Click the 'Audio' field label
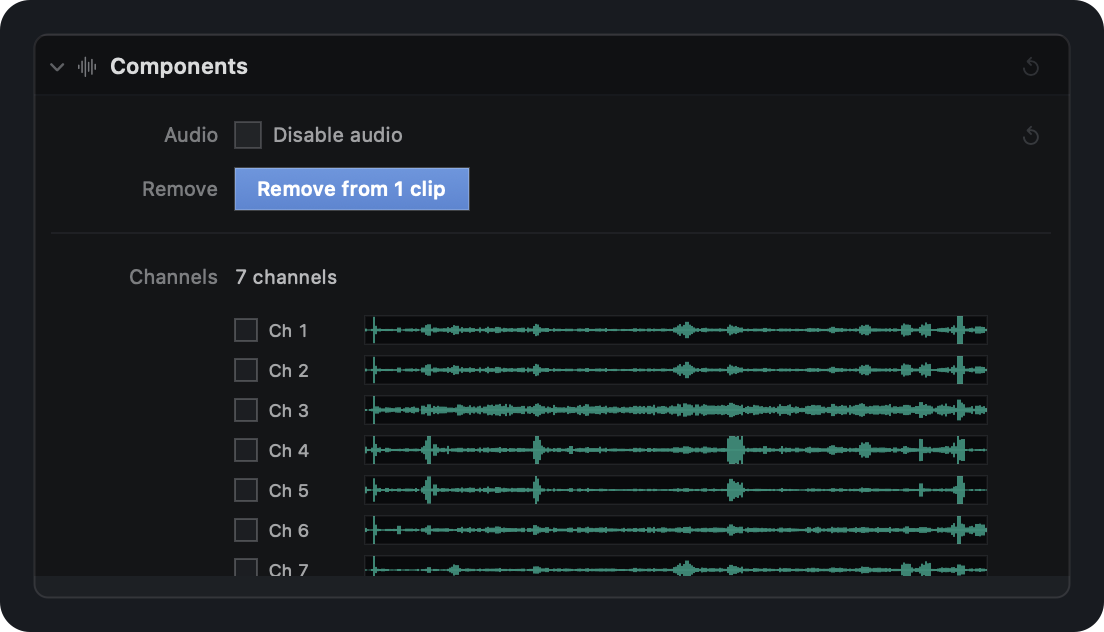The width and height of the screenshot is (1104, 632). coord(191,135)
